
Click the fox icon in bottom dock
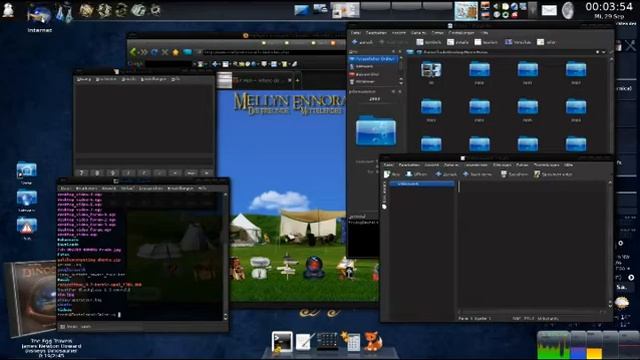point(373,342)
